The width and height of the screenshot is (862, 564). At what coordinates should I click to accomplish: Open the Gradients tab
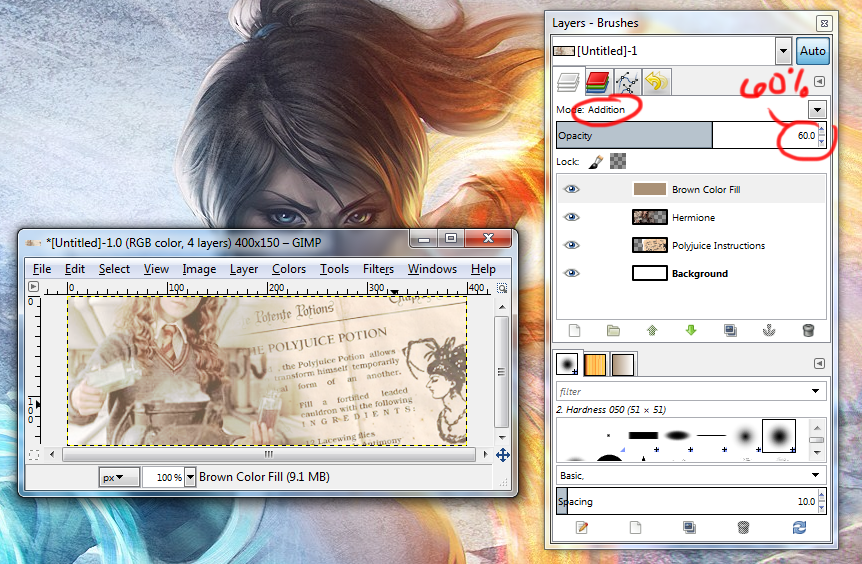click(622, 364)
